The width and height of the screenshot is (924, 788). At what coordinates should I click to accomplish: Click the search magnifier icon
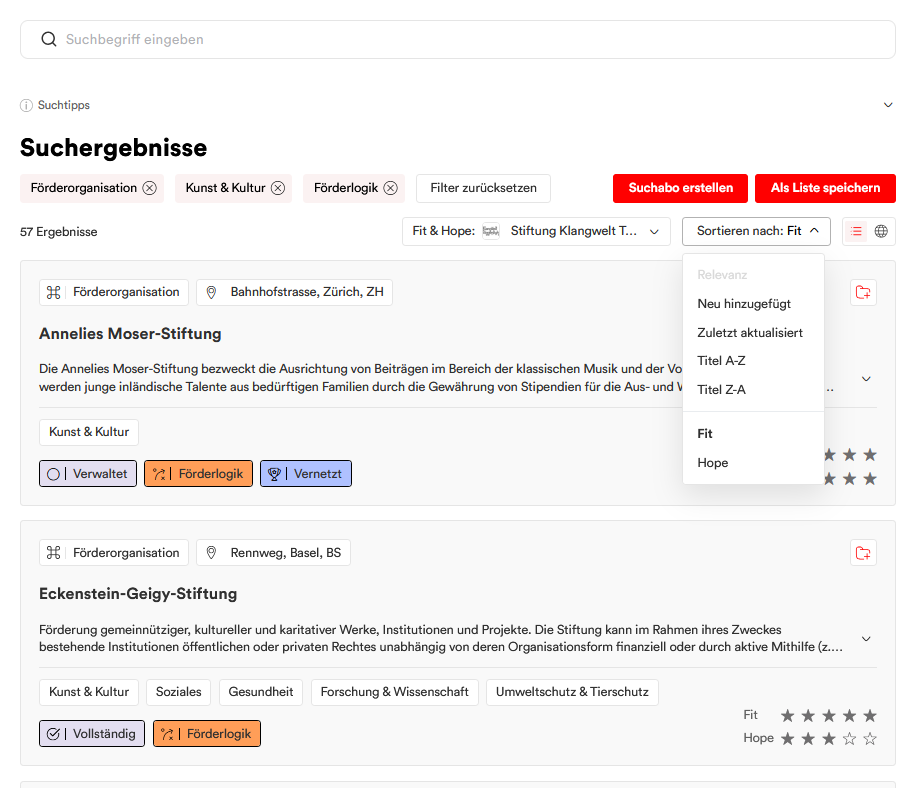tap(49, 39)
